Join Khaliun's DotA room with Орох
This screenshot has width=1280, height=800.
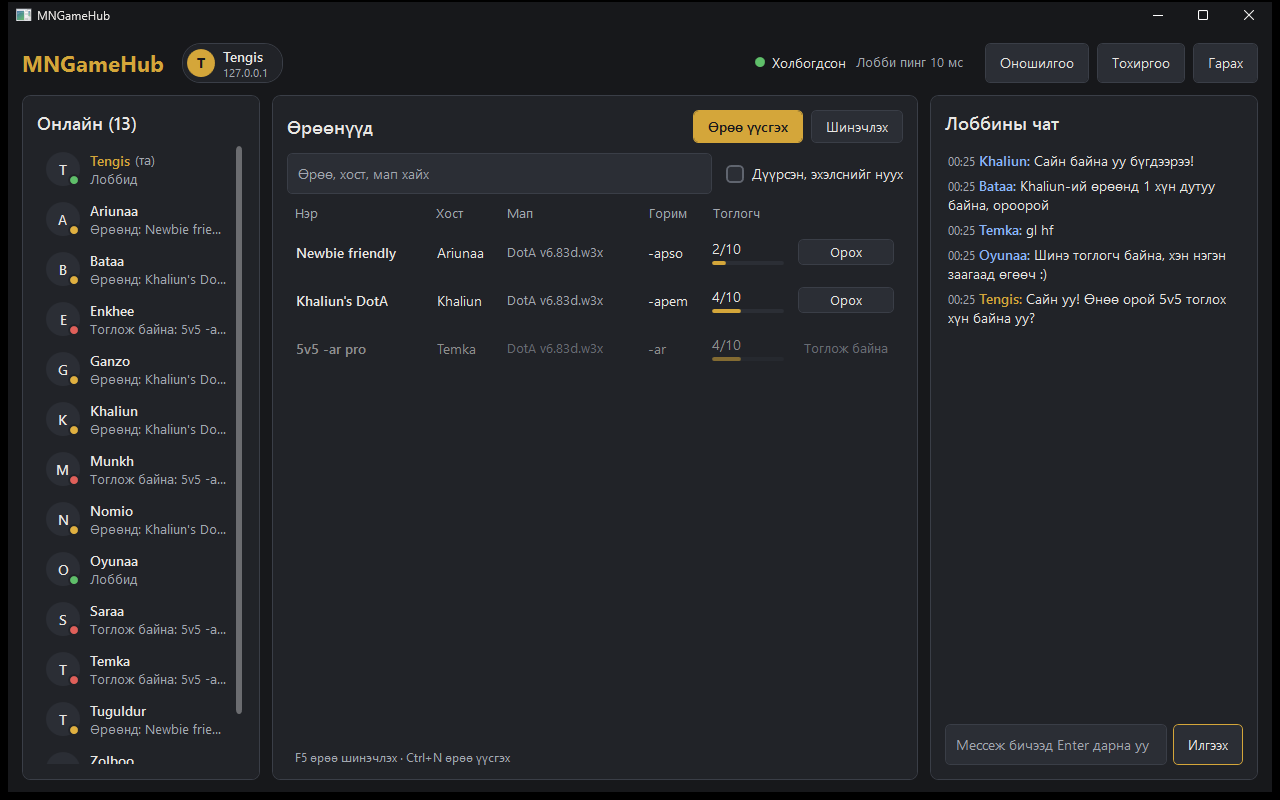tap(846, 300)
